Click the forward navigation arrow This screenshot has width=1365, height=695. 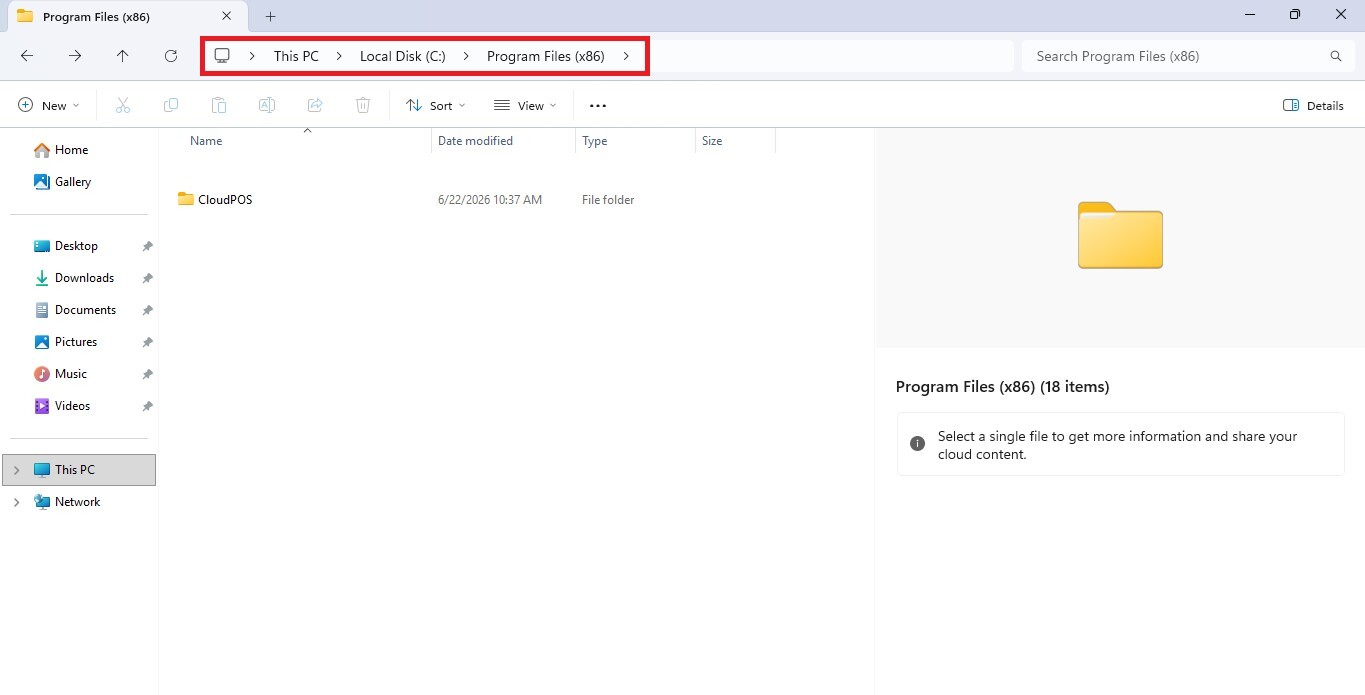(x=75, y=56)
